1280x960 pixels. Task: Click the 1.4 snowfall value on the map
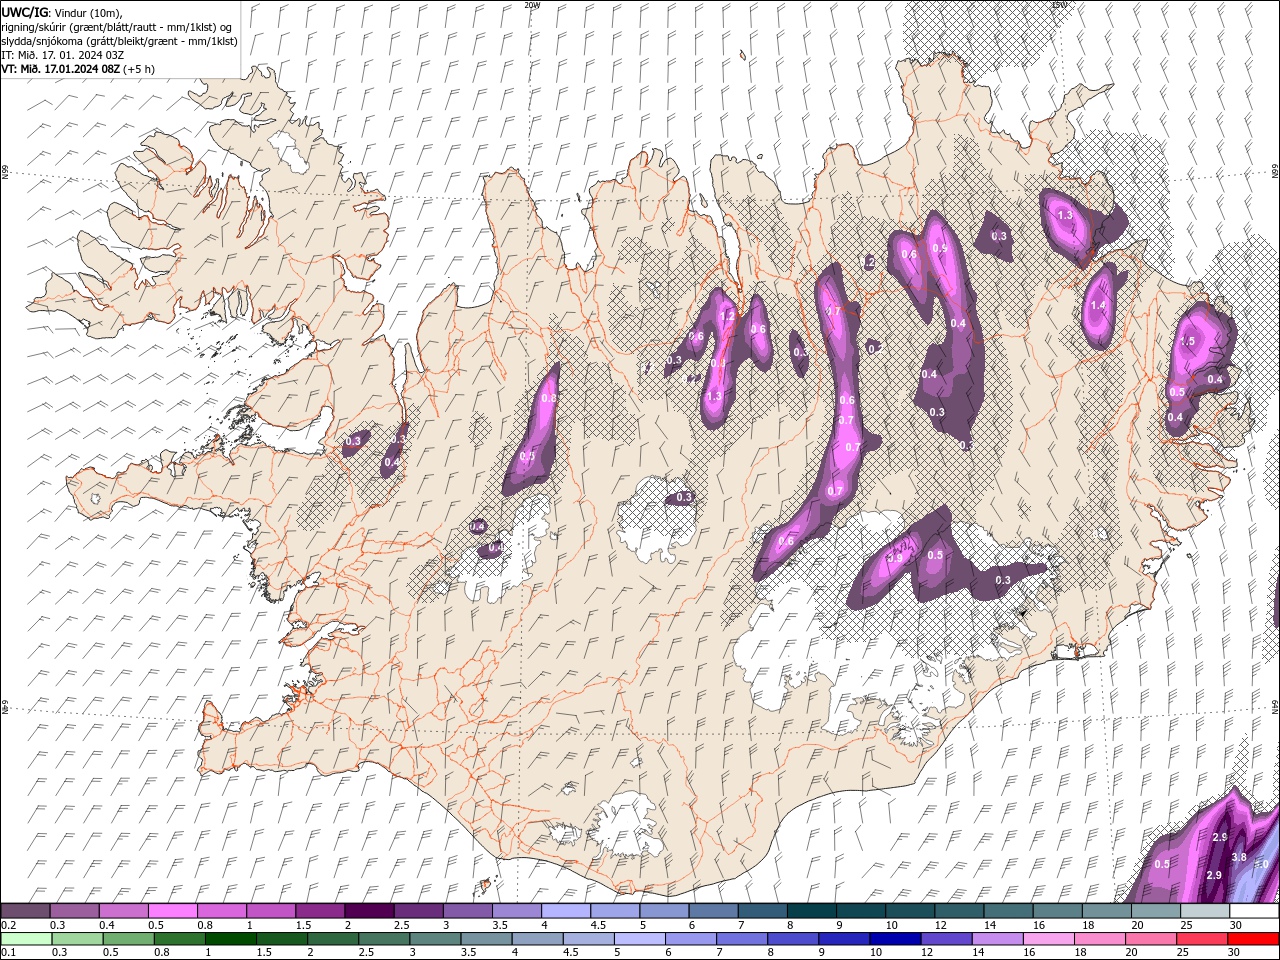click(1098, 306)
